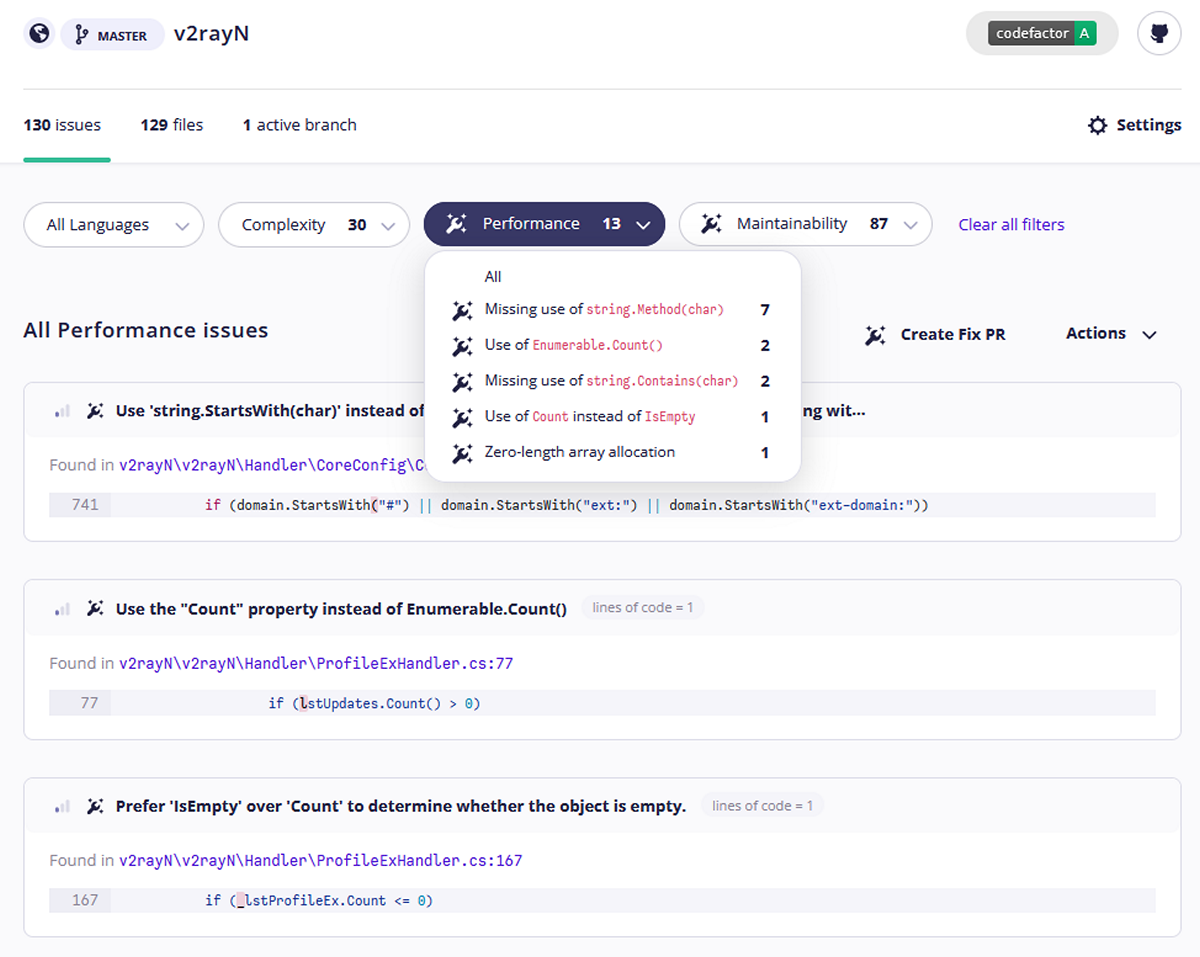Image resolution: width=1200 pixels, height=957 pixels.
Task: Click severity bars icon on StartsWith issue
Action: [62, 411]
